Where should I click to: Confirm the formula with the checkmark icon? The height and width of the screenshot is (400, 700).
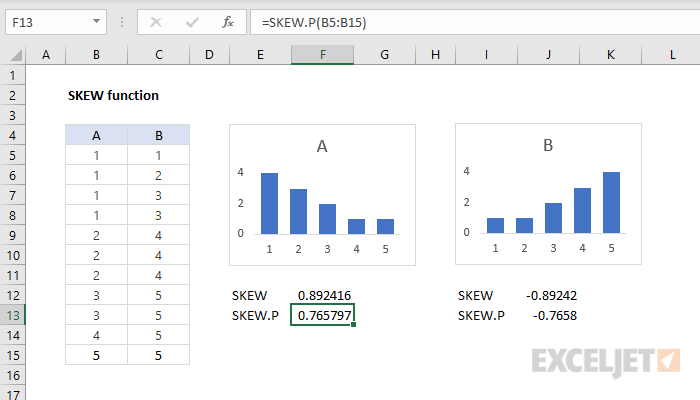192,22
